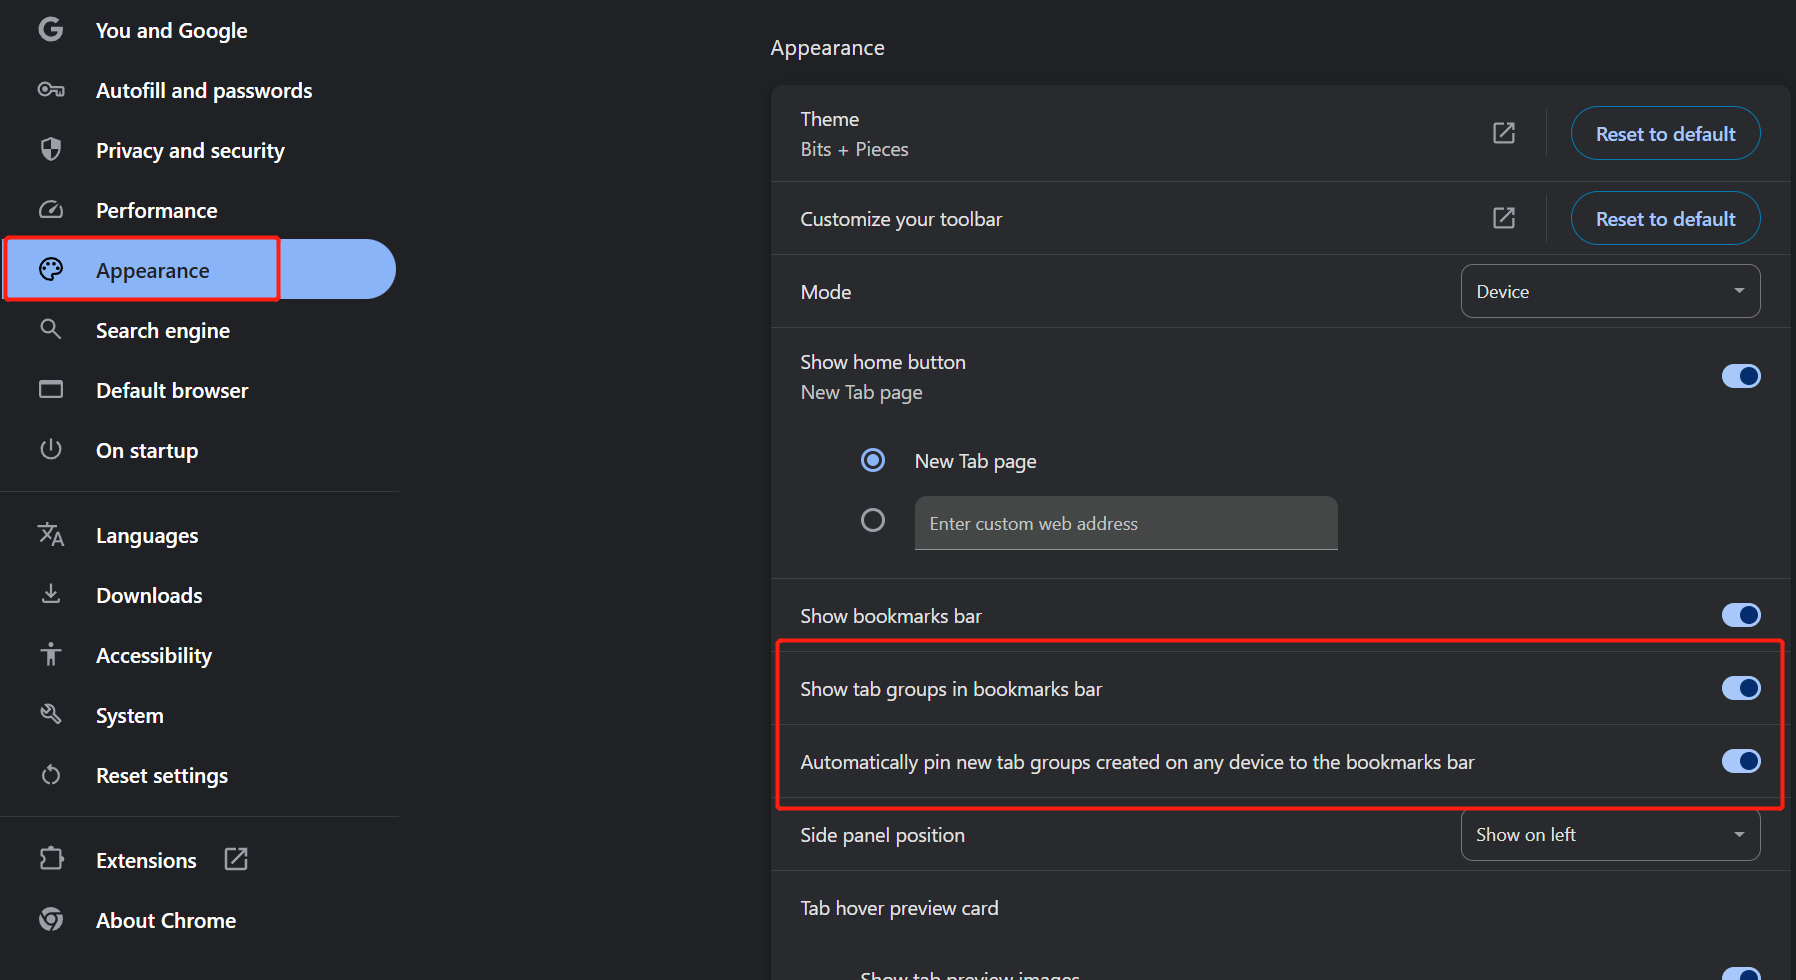
Task: Toggle the Show tab preview images switch
Action: tap(1741, 974)
